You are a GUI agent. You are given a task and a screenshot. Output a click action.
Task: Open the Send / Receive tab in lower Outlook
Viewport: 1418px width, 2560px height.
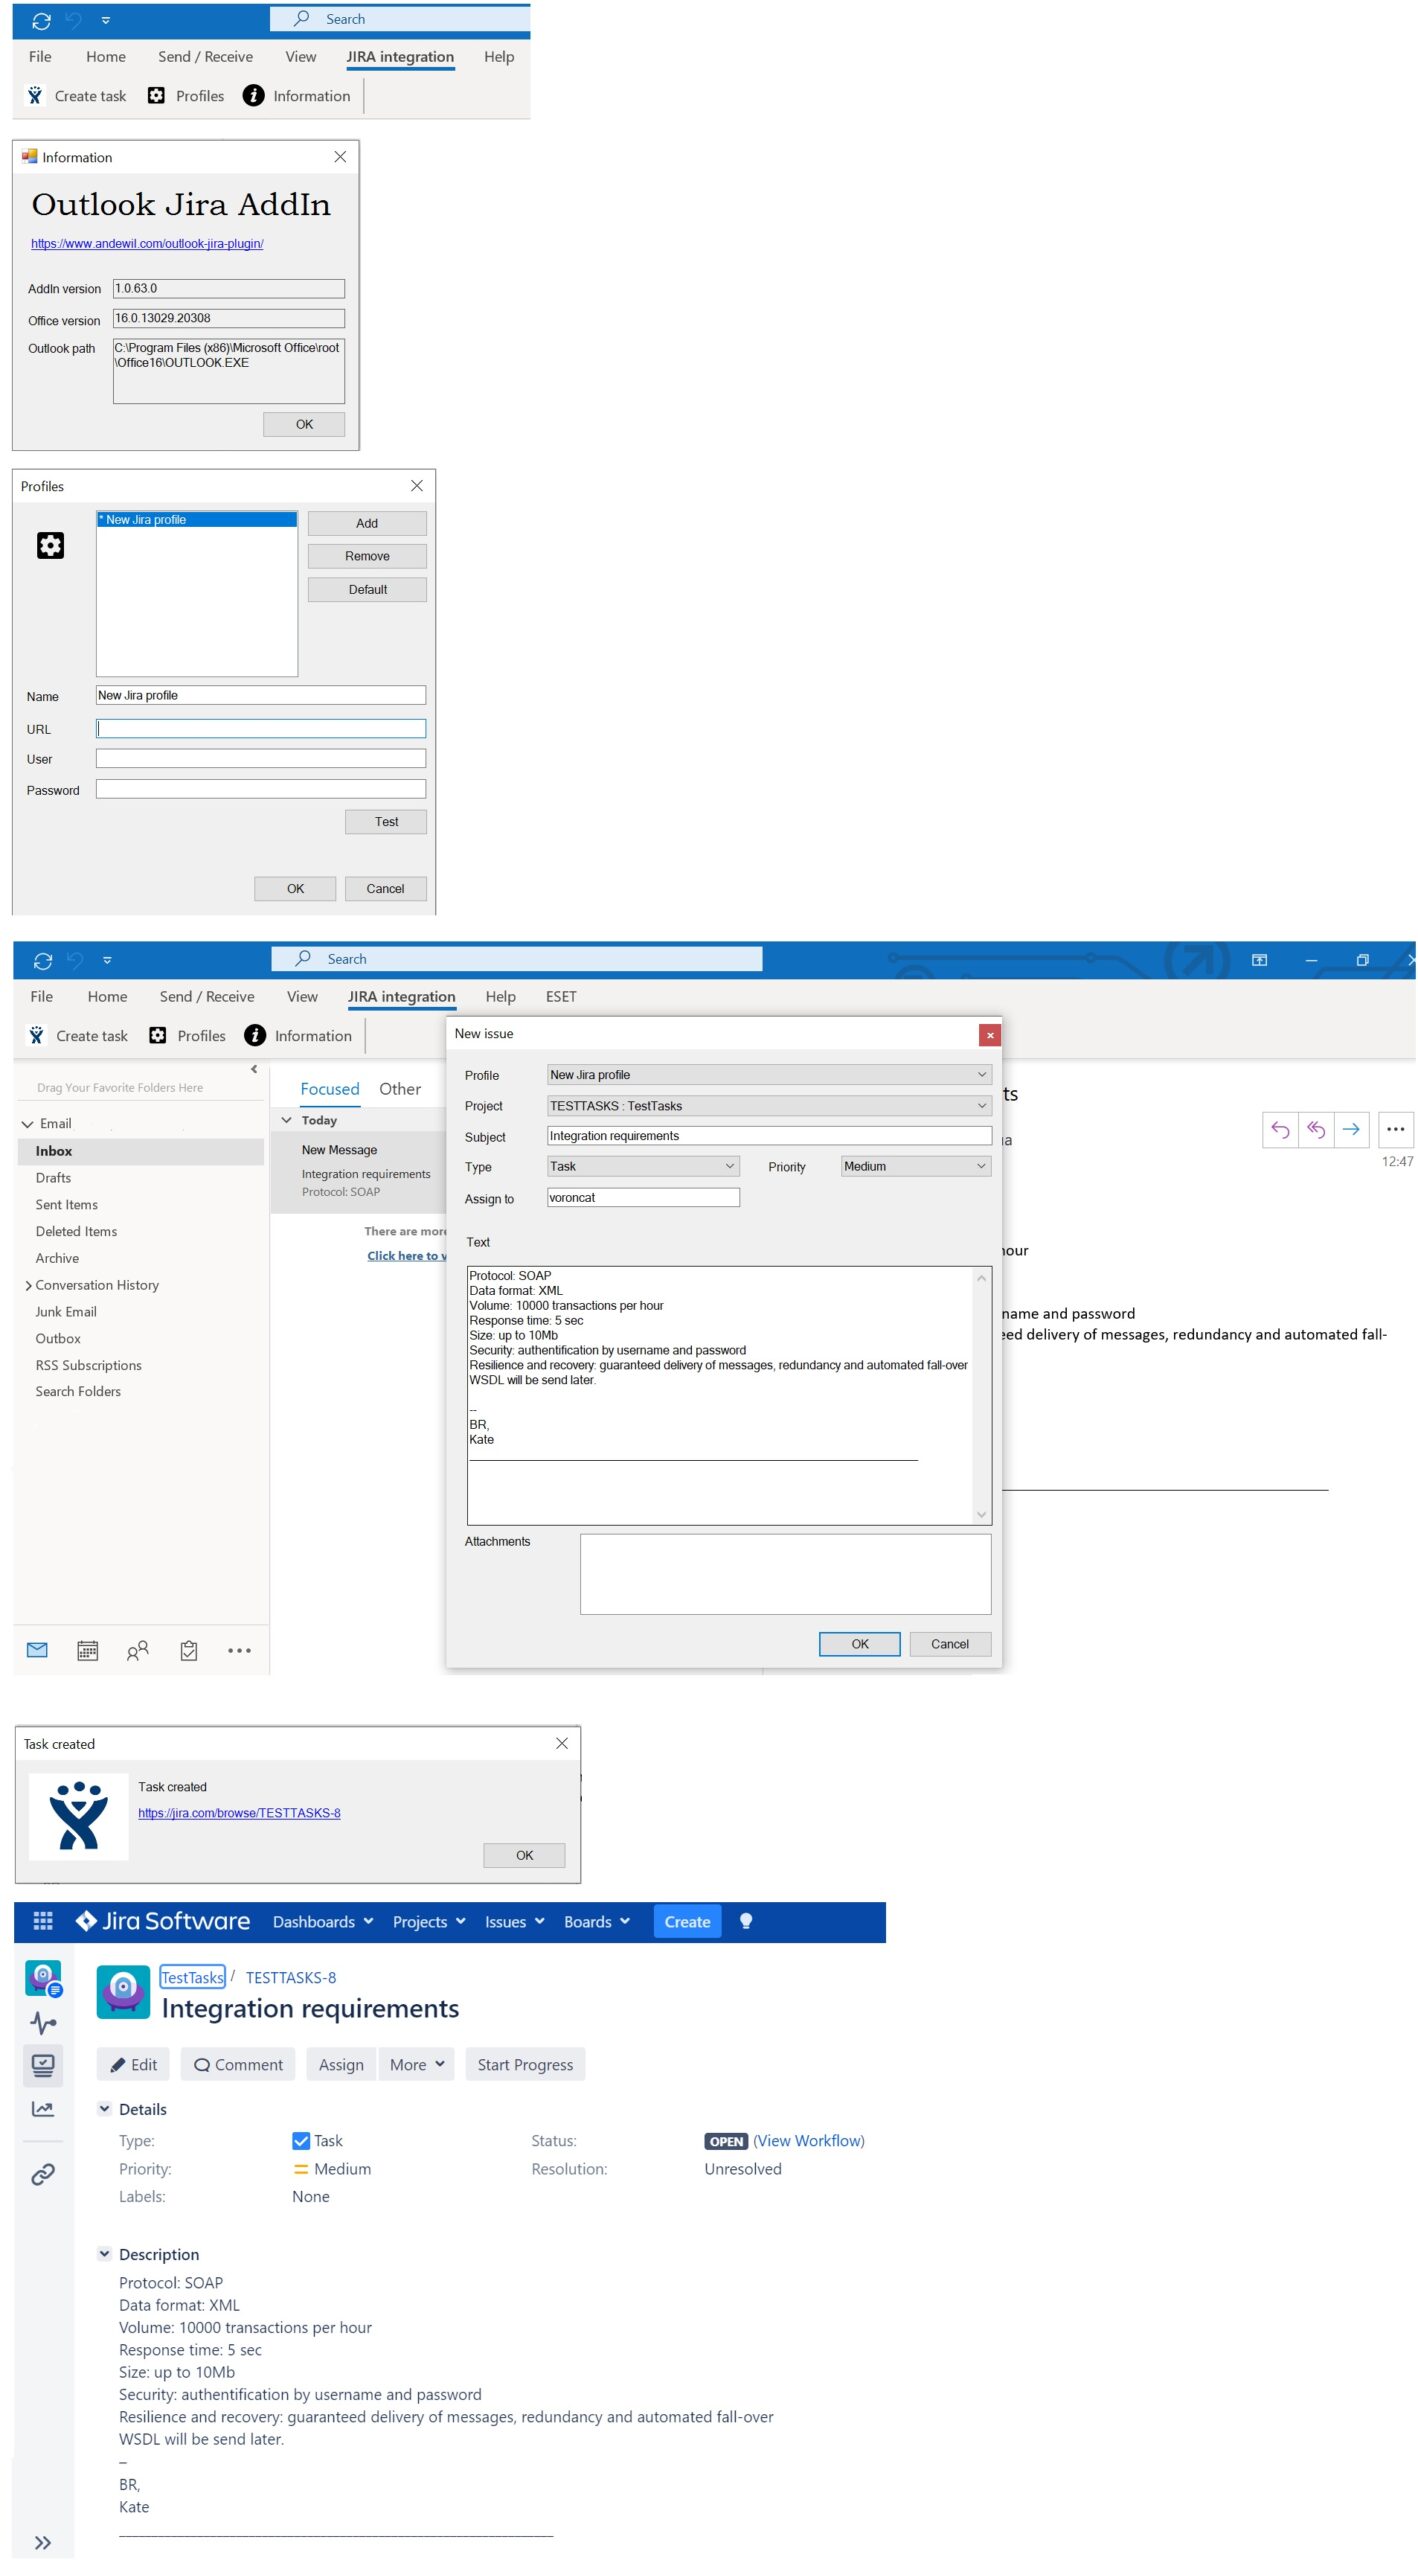point(207,996)
